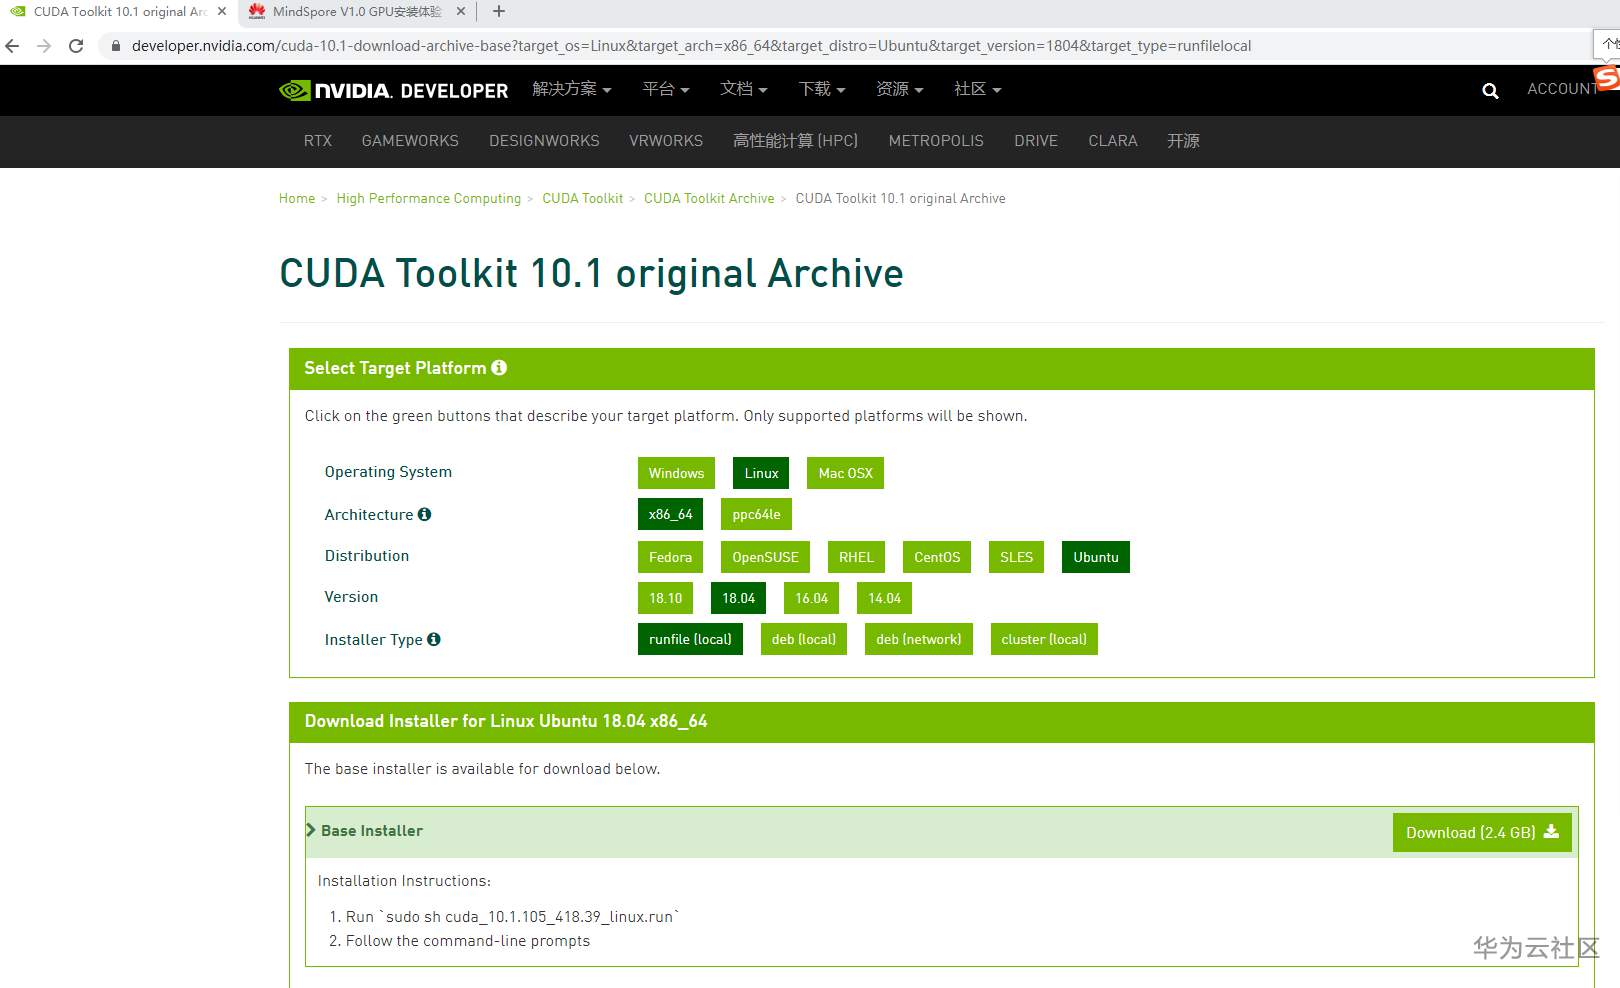Image resolution: width=1620 pixels, height=988 pixels.
Task: Open the 文档 dropdown menu
Action: [744, 89]
